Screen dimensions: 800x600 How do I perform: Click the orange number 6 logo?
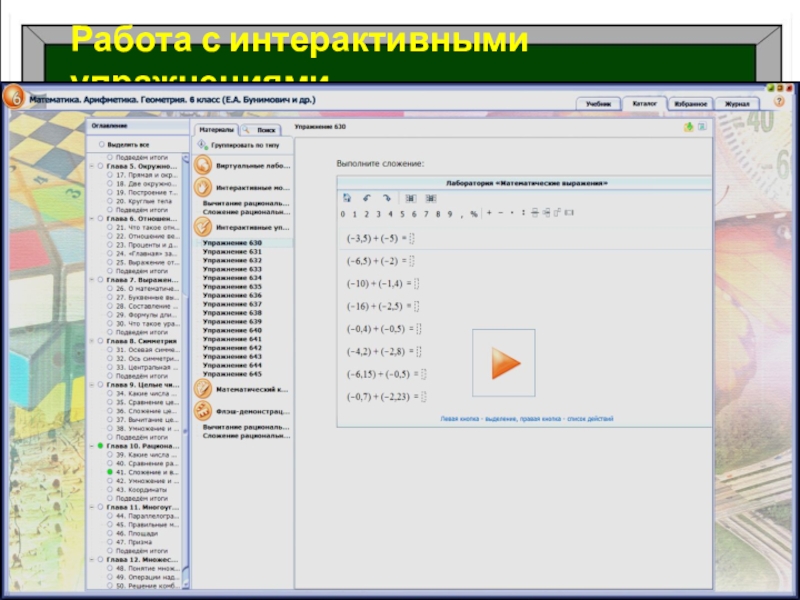[x=14, y=97]
